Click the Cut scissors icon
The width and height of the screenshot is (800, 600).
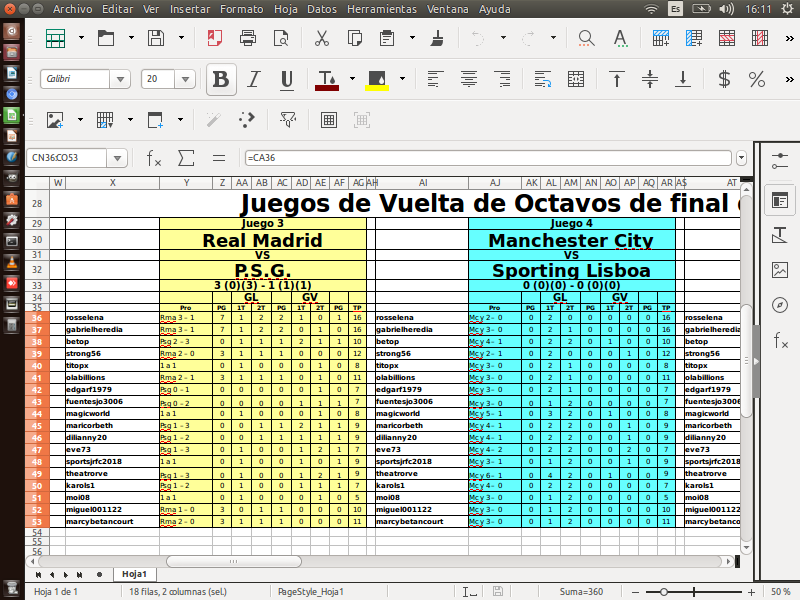pos(322,38)
